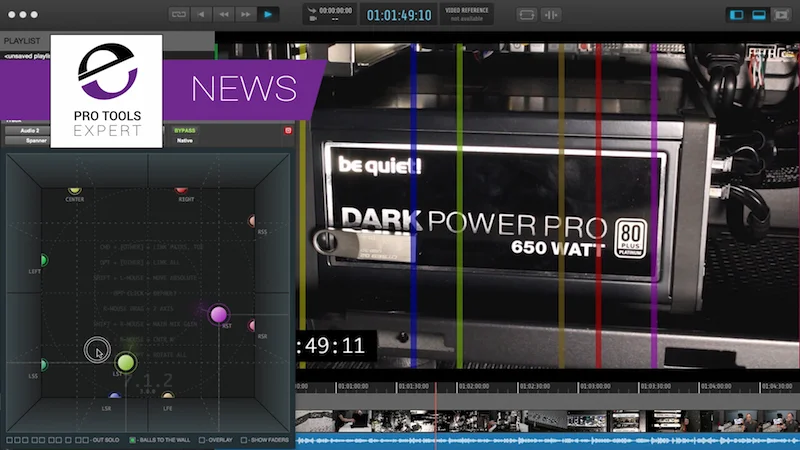Click the go-to-start transport button
Screen dimensions: 800x450
tap(201, 14)
